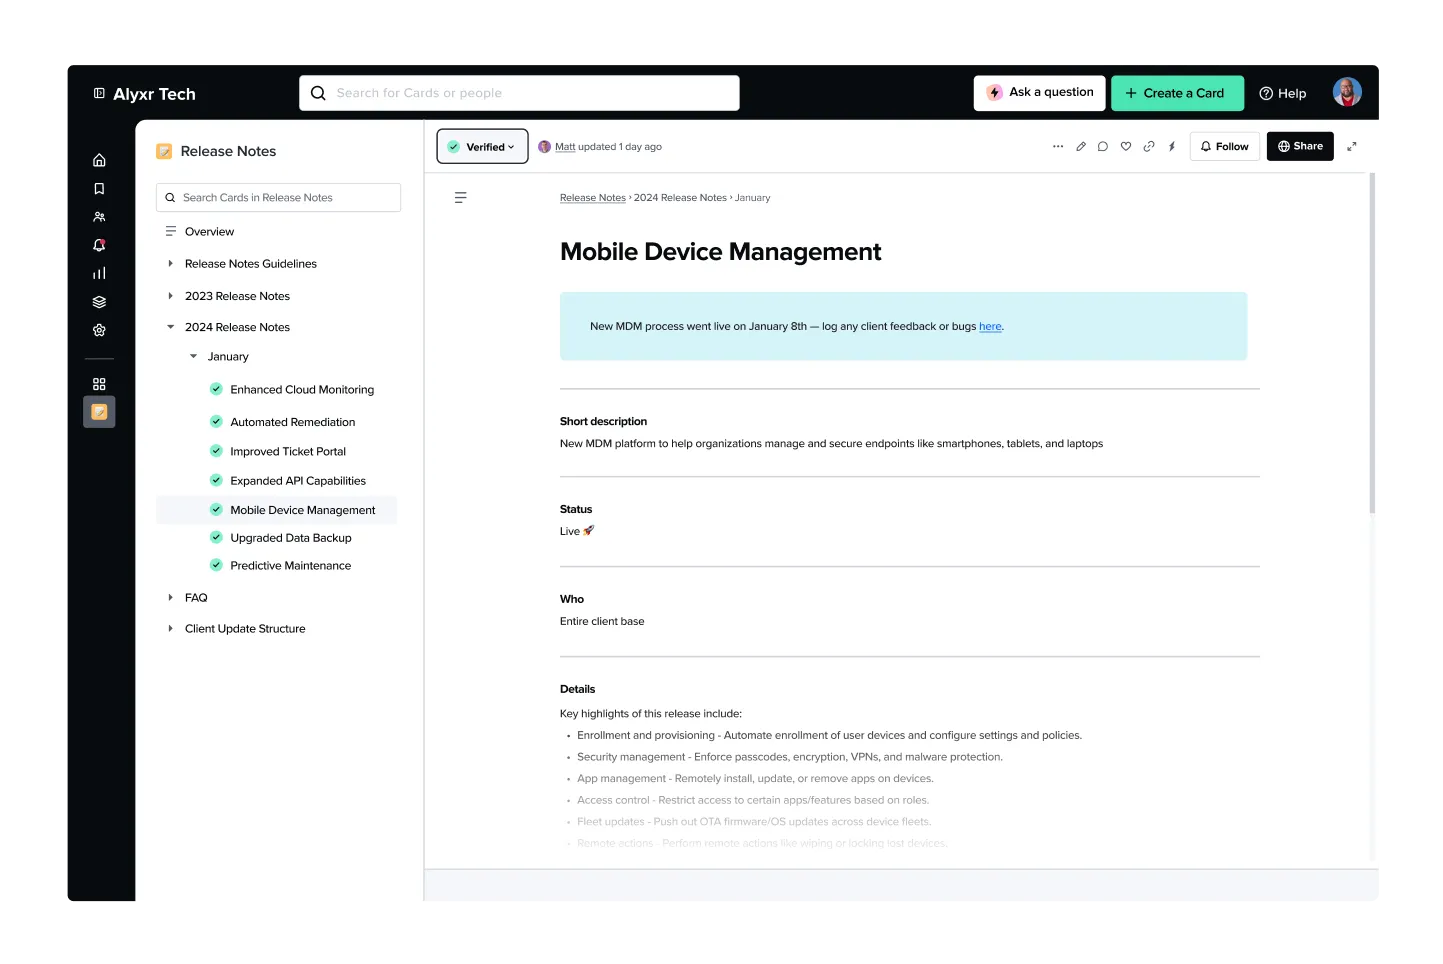The height and width of the screenshot is (964, 1443).
Task: Copy the card link via the chain icon
Action: 1149,146
